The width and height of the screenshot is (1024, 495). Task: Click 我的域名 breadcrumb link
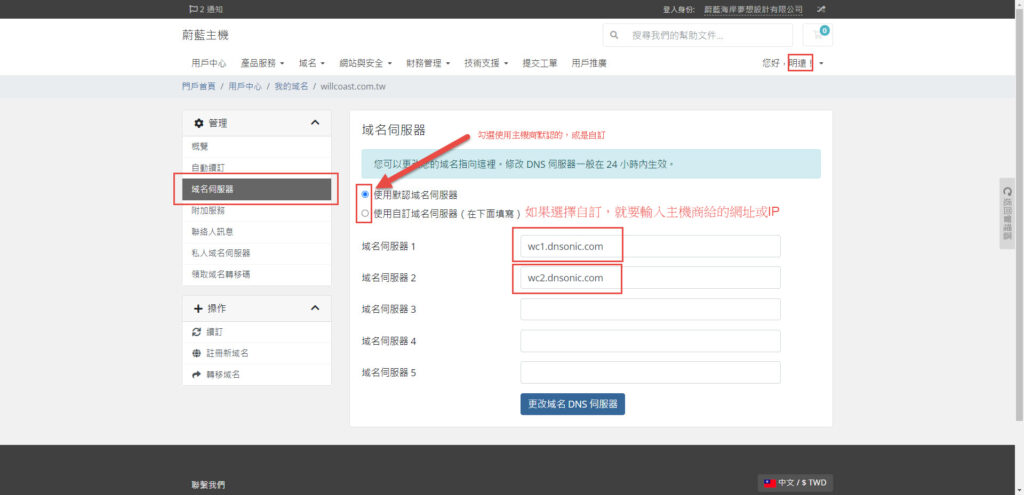pyautogui.click(x=291, y=87)
